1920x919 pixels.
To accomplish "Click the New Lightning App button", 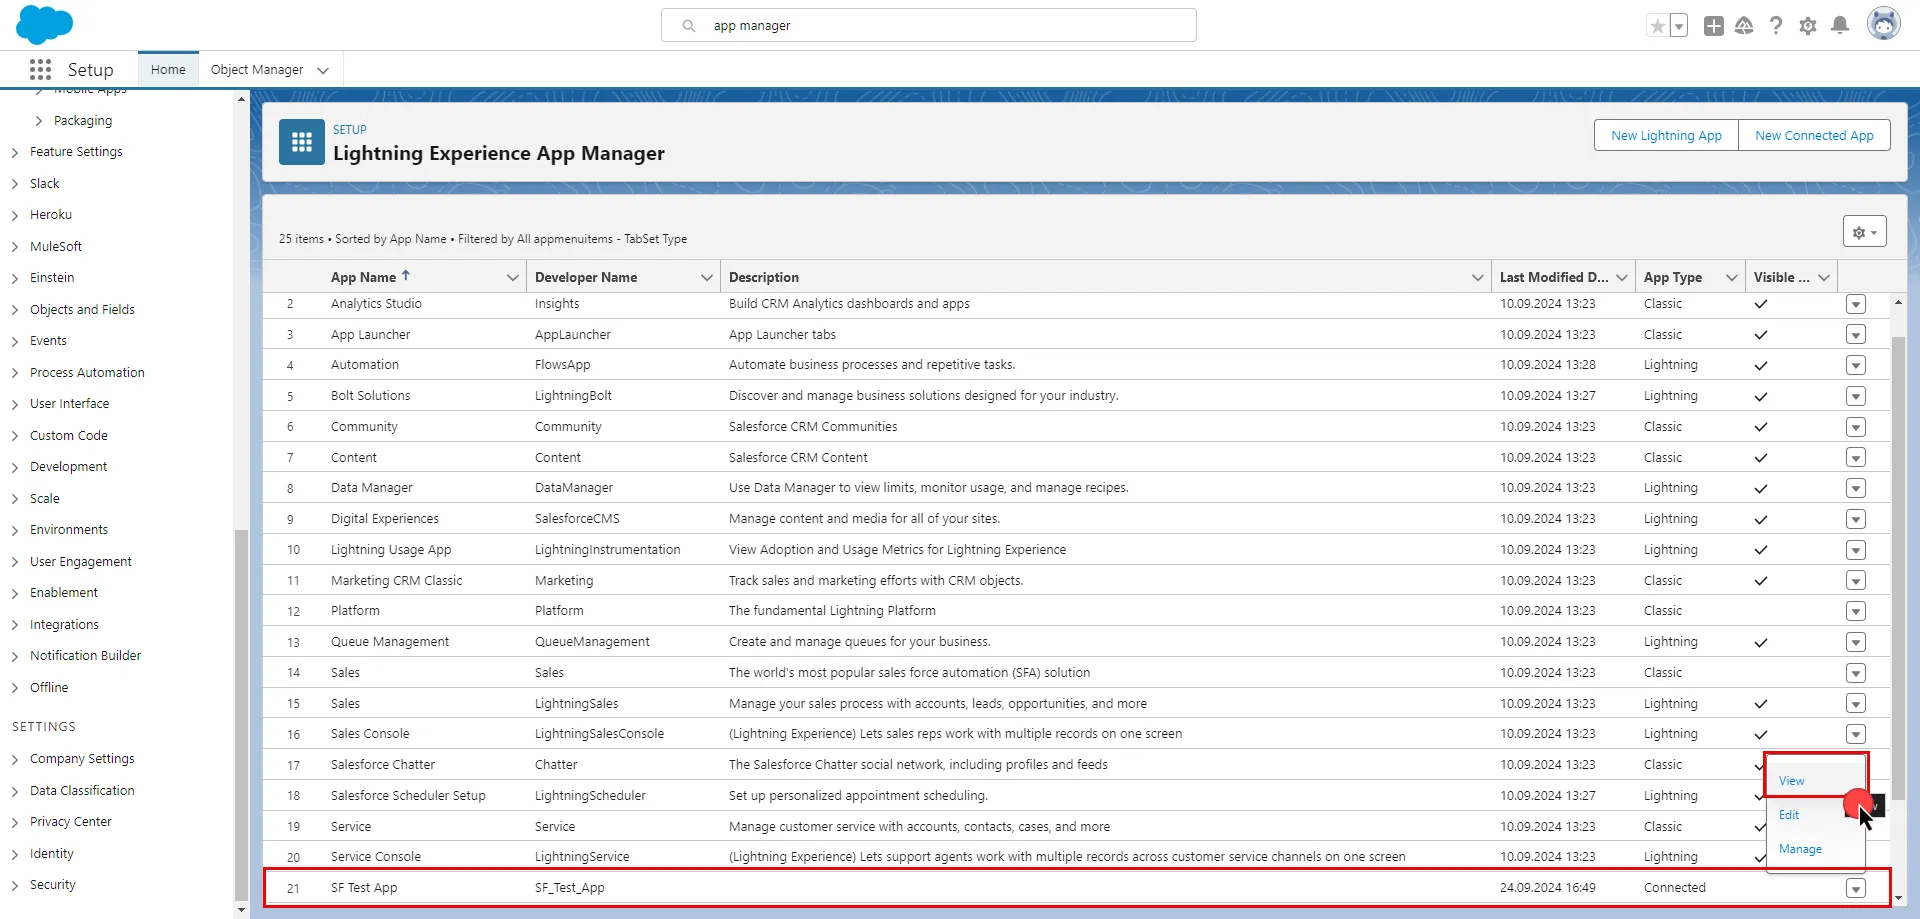I will [x=1666, y=136].
